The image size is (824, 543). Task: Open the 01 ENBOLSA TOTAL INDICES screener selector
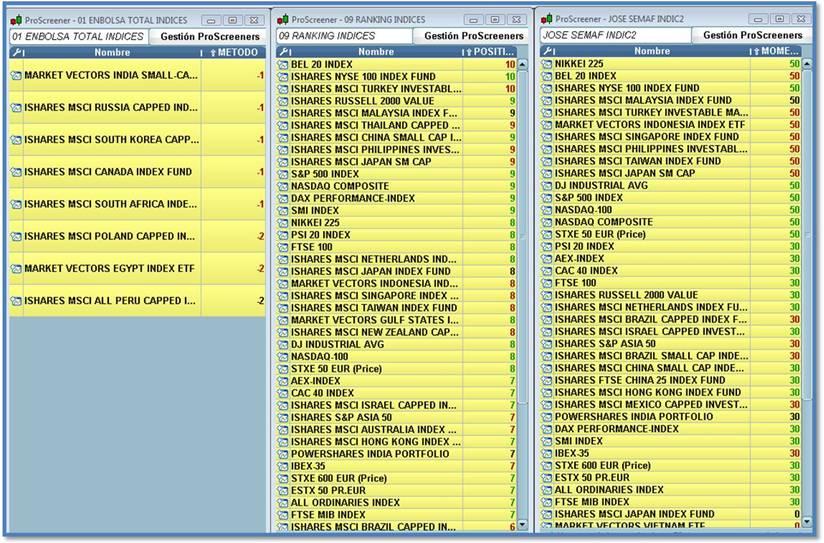coord(79,37)
